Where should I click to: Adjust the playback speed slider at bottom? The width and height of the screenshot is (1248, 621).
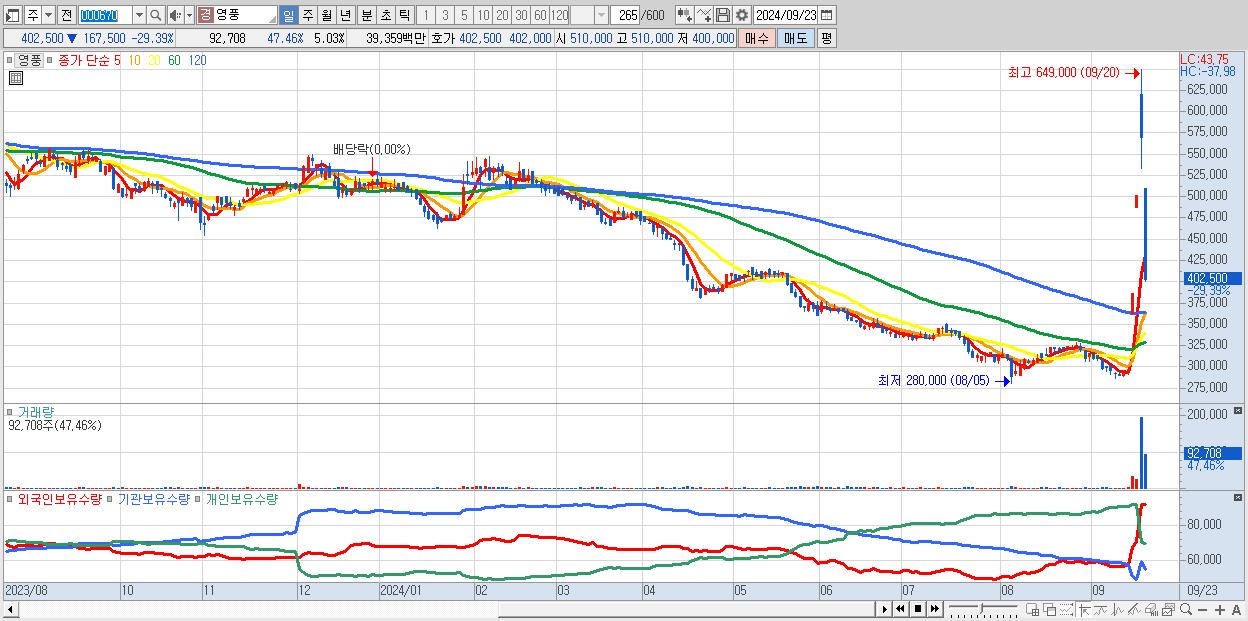tap(982, 608)
